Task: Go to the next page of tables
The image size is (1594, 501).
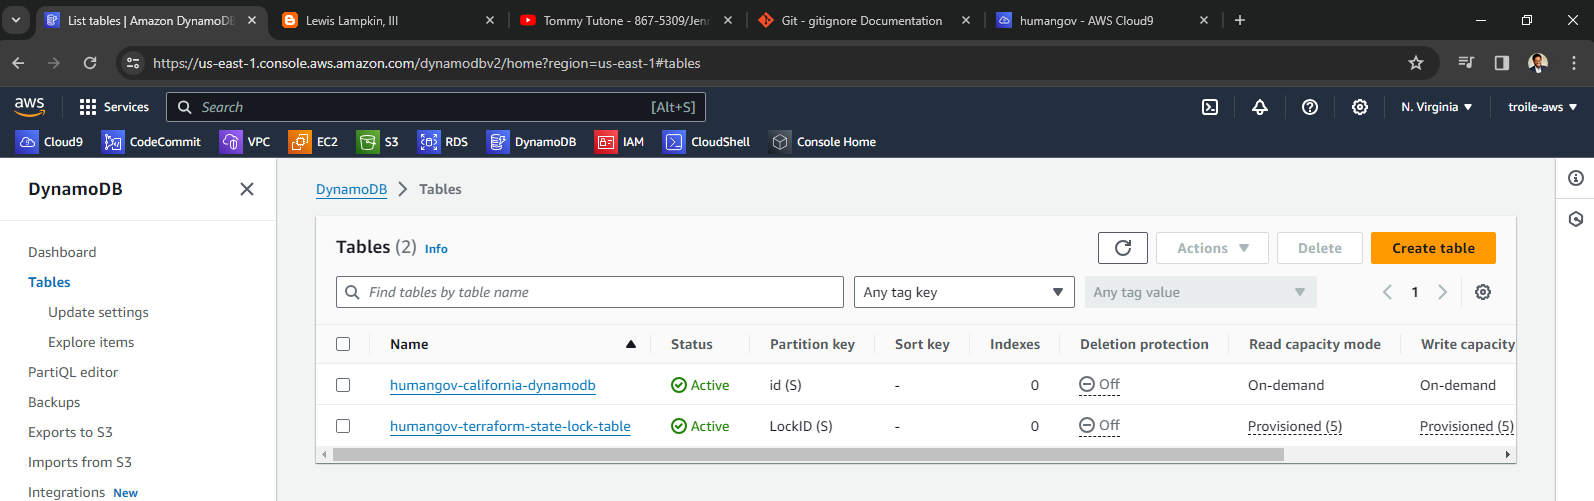Action: click(1442, 292)
